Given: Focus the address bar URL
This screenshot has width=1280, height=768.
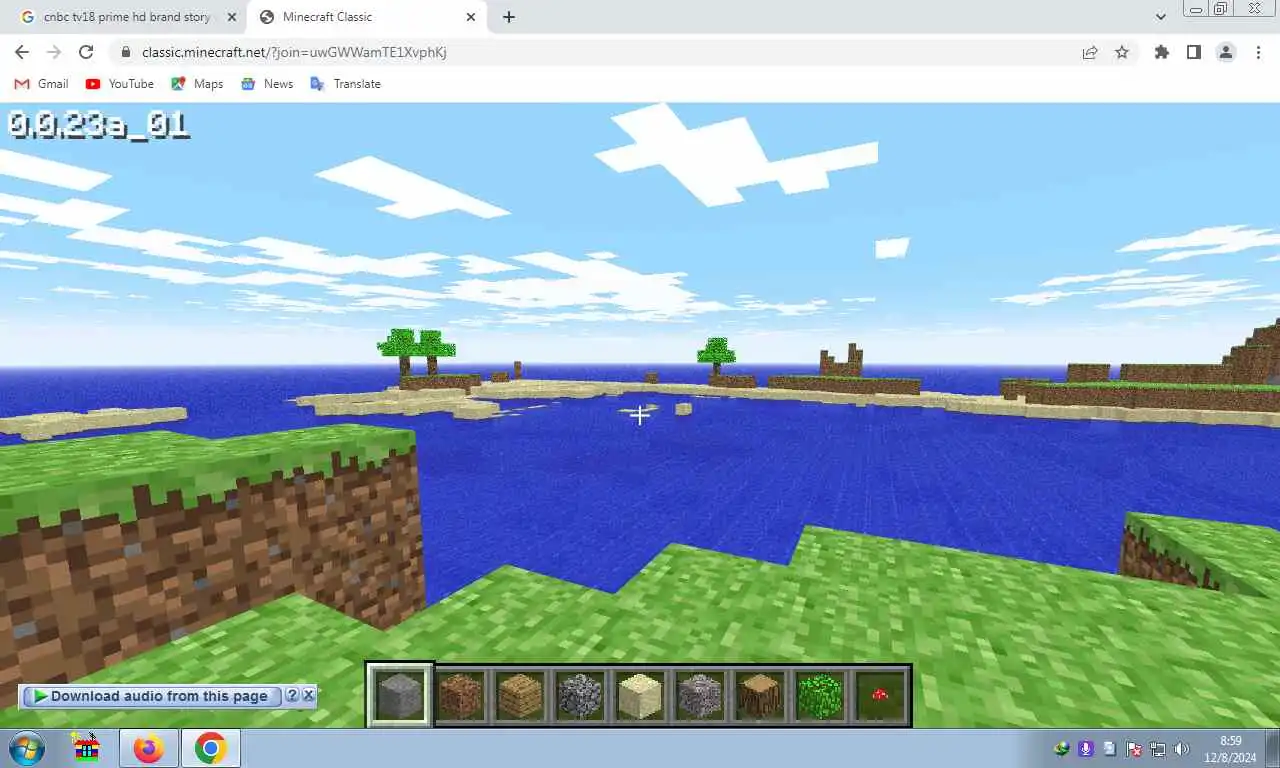Looking at the screenshot, I should pyautogui.click(x=294, y=52).
